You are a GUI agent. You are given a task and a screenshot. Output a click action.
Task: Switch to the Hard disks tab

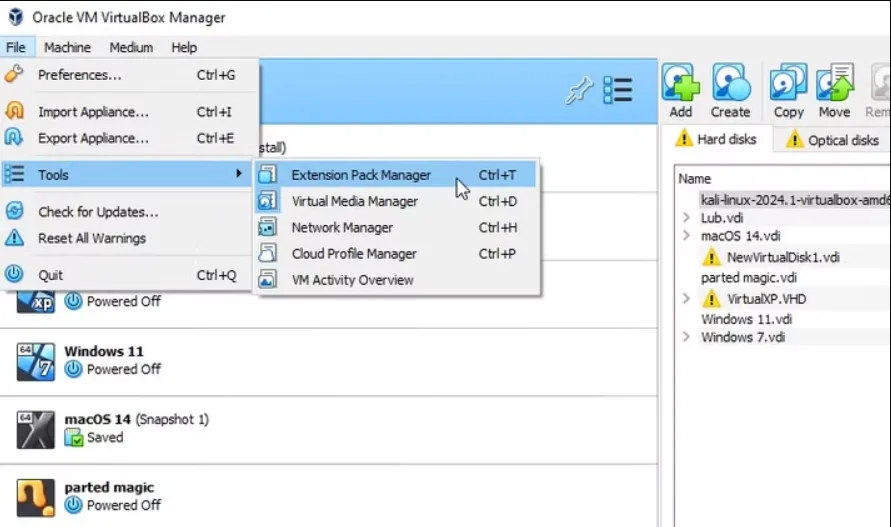[x=716, y=139]
